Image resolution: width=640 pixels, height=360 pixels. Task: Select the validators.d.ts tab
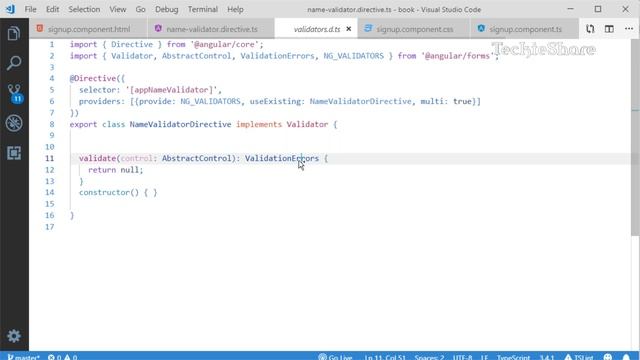(x=317, y=29)
